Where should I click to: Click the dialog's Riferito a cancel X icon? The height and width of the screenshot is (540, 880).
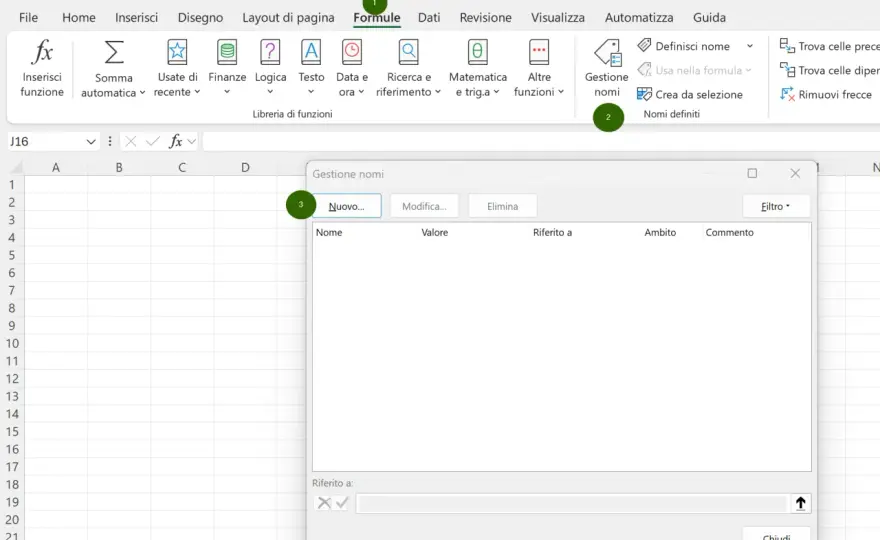324,503
